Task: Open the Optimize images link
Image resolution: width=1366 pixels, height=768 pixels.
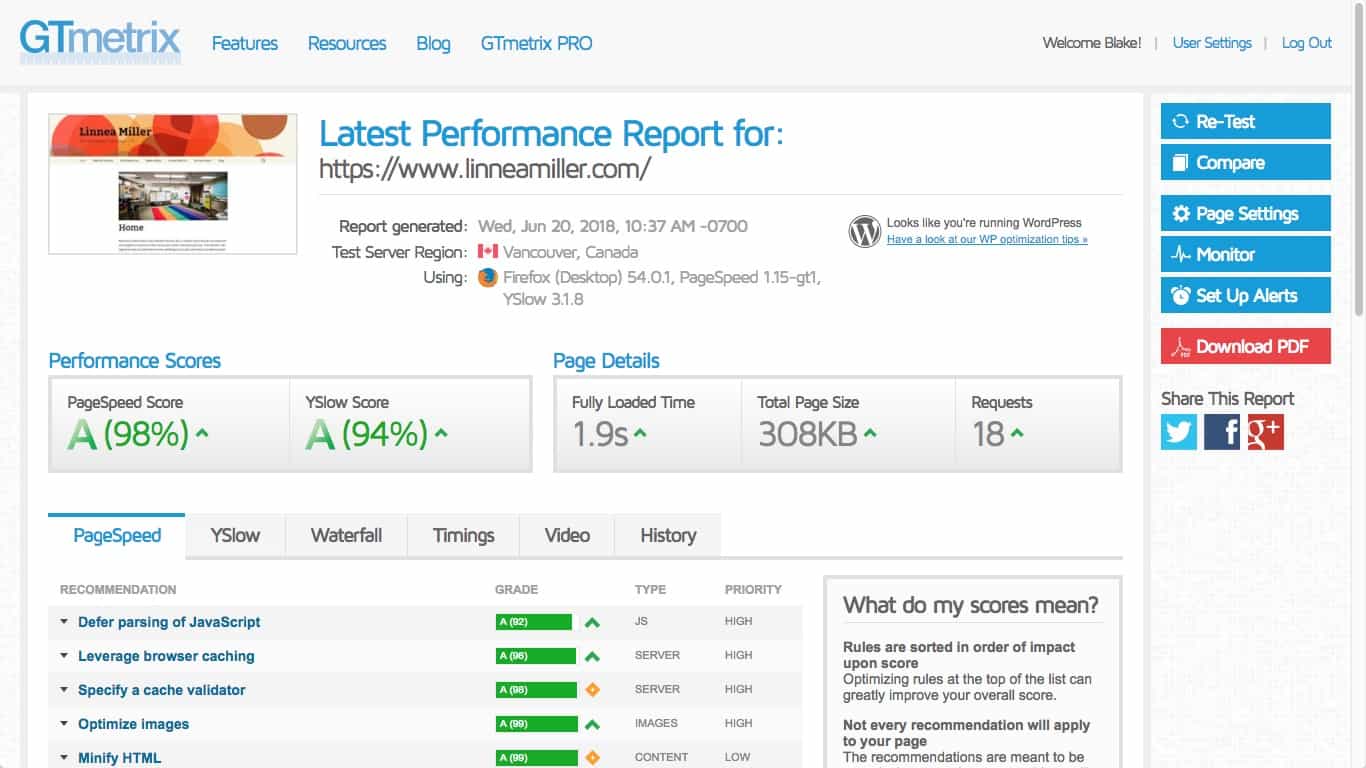Action: tap(133, 724)
